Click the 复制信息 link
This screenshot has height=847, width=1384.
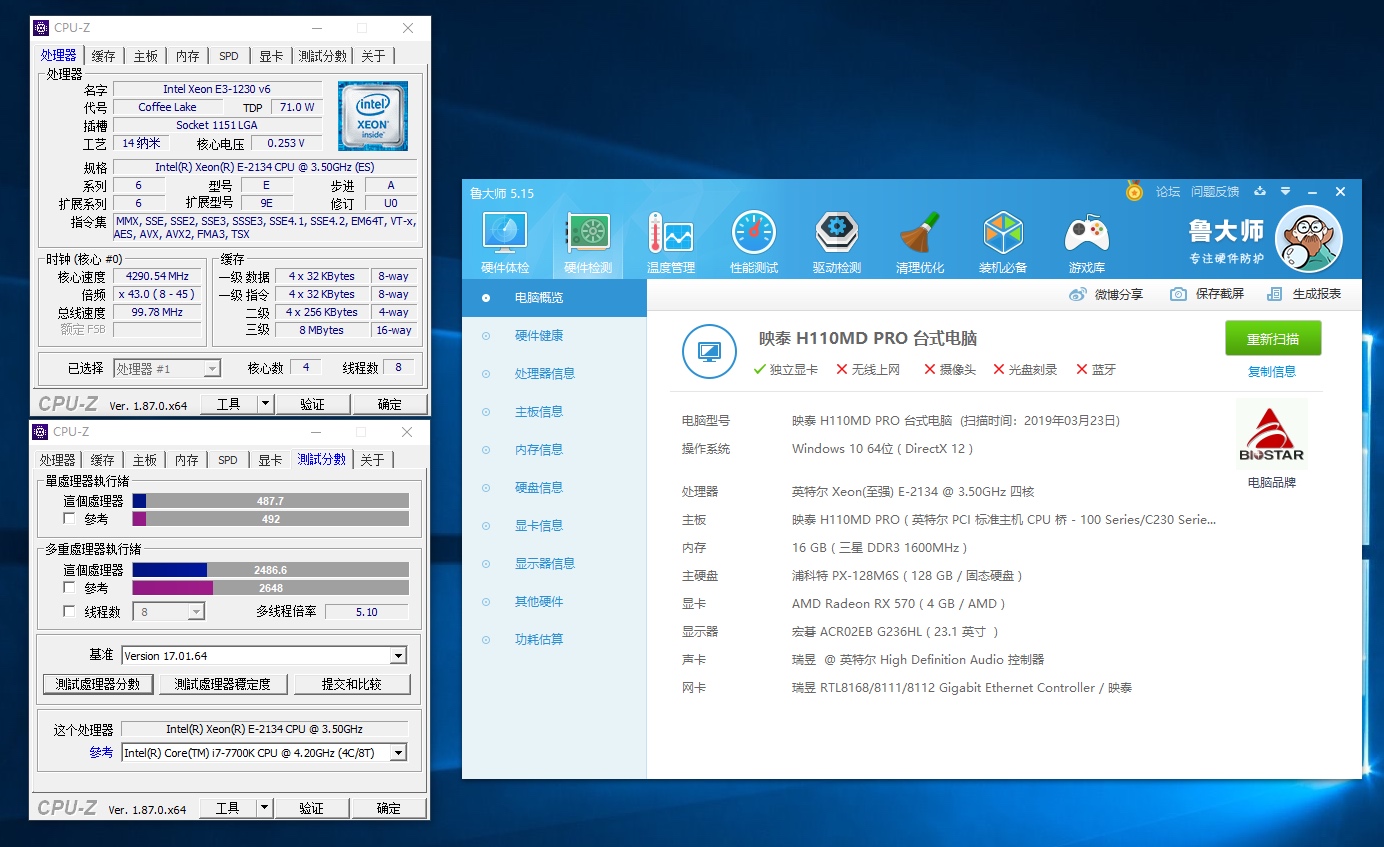pyautogui.click(x=1272, y=372)
